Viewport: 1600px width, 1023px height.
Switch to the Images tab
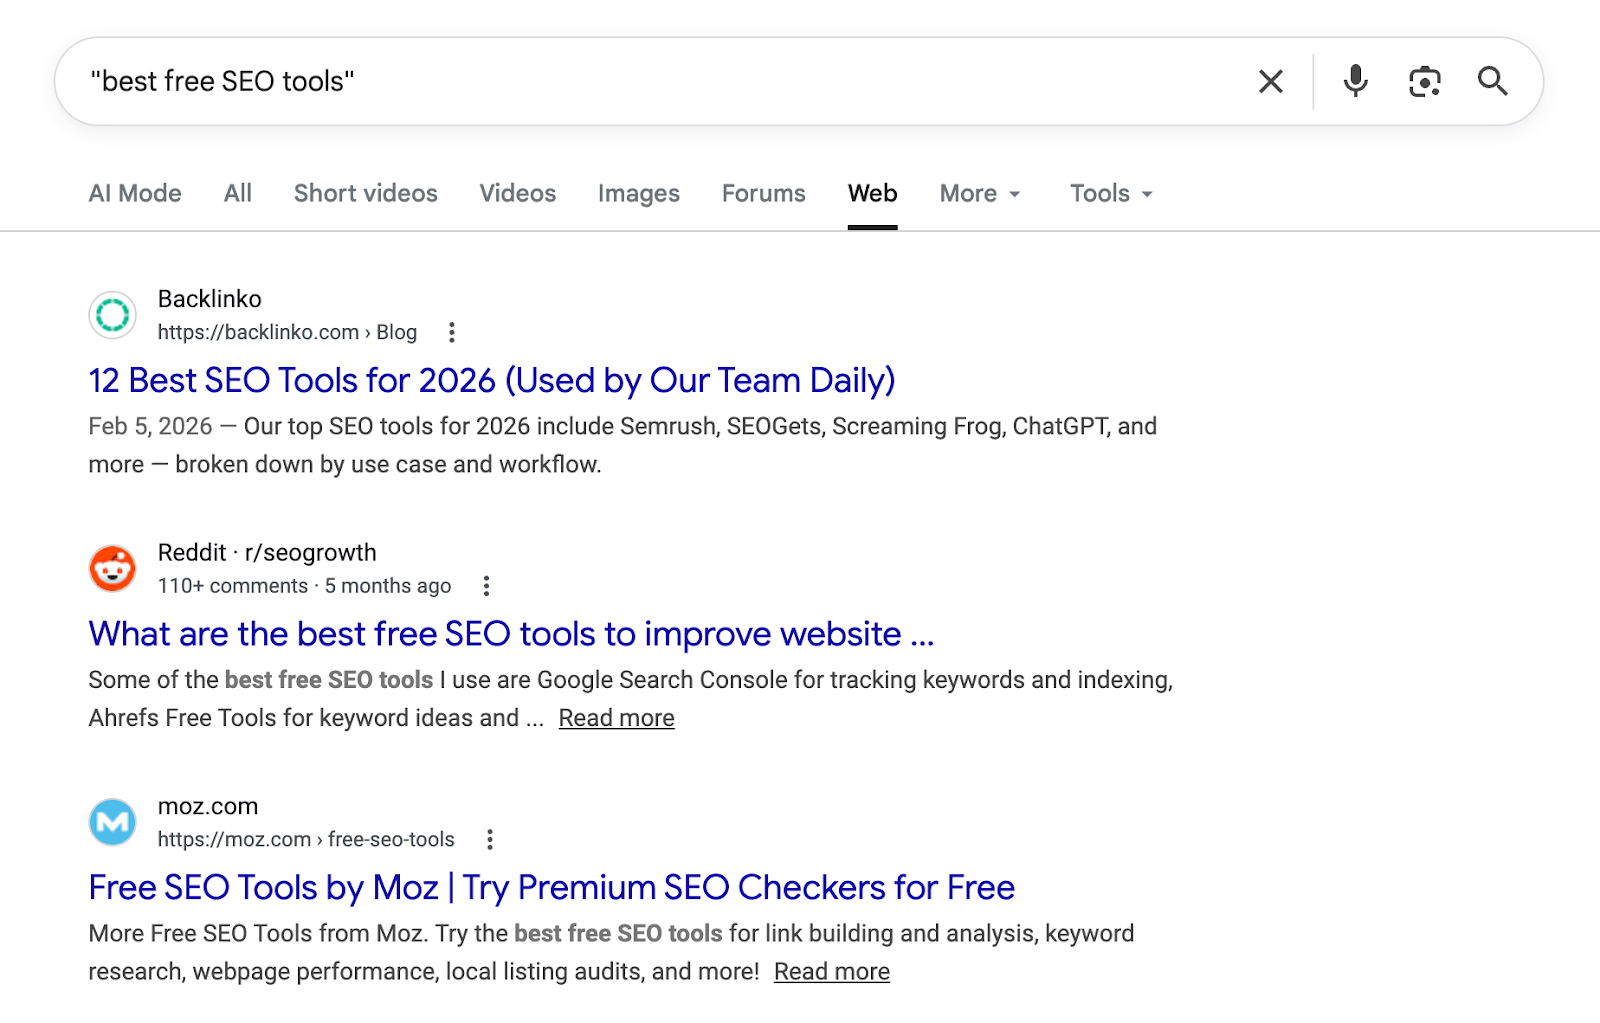tap(638, 194)
